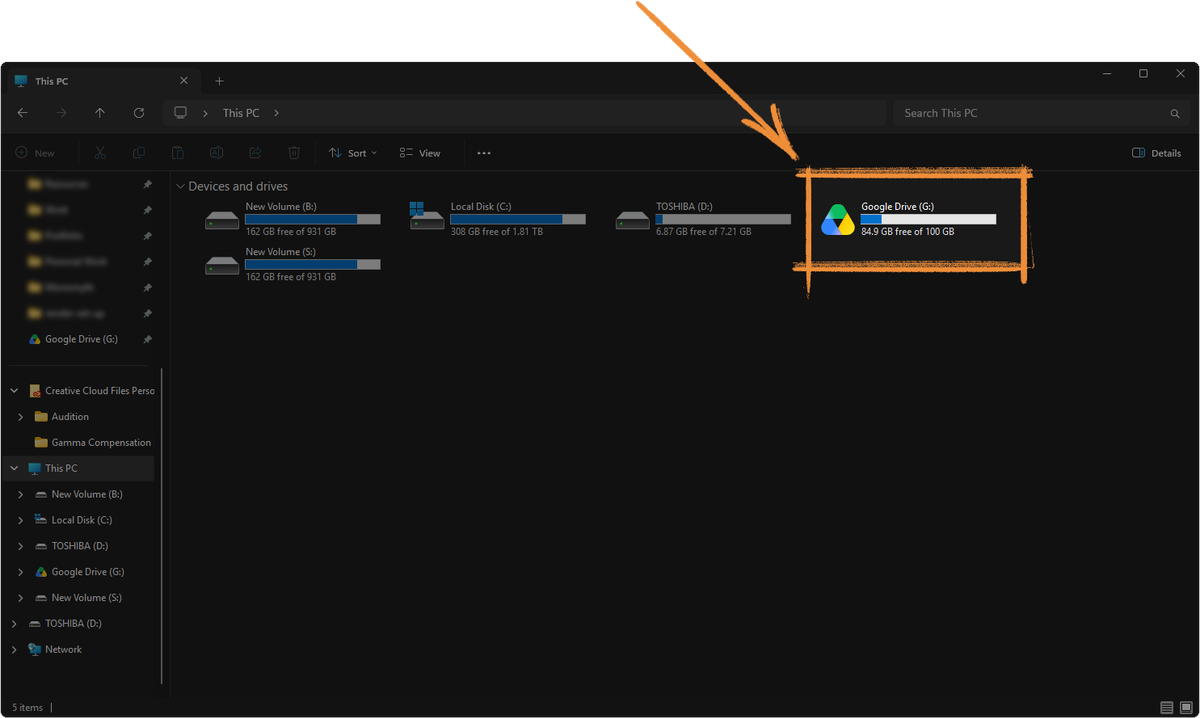Click the Rename toolbar icon
Screen dimensions: 1200x718
[216, 153]
